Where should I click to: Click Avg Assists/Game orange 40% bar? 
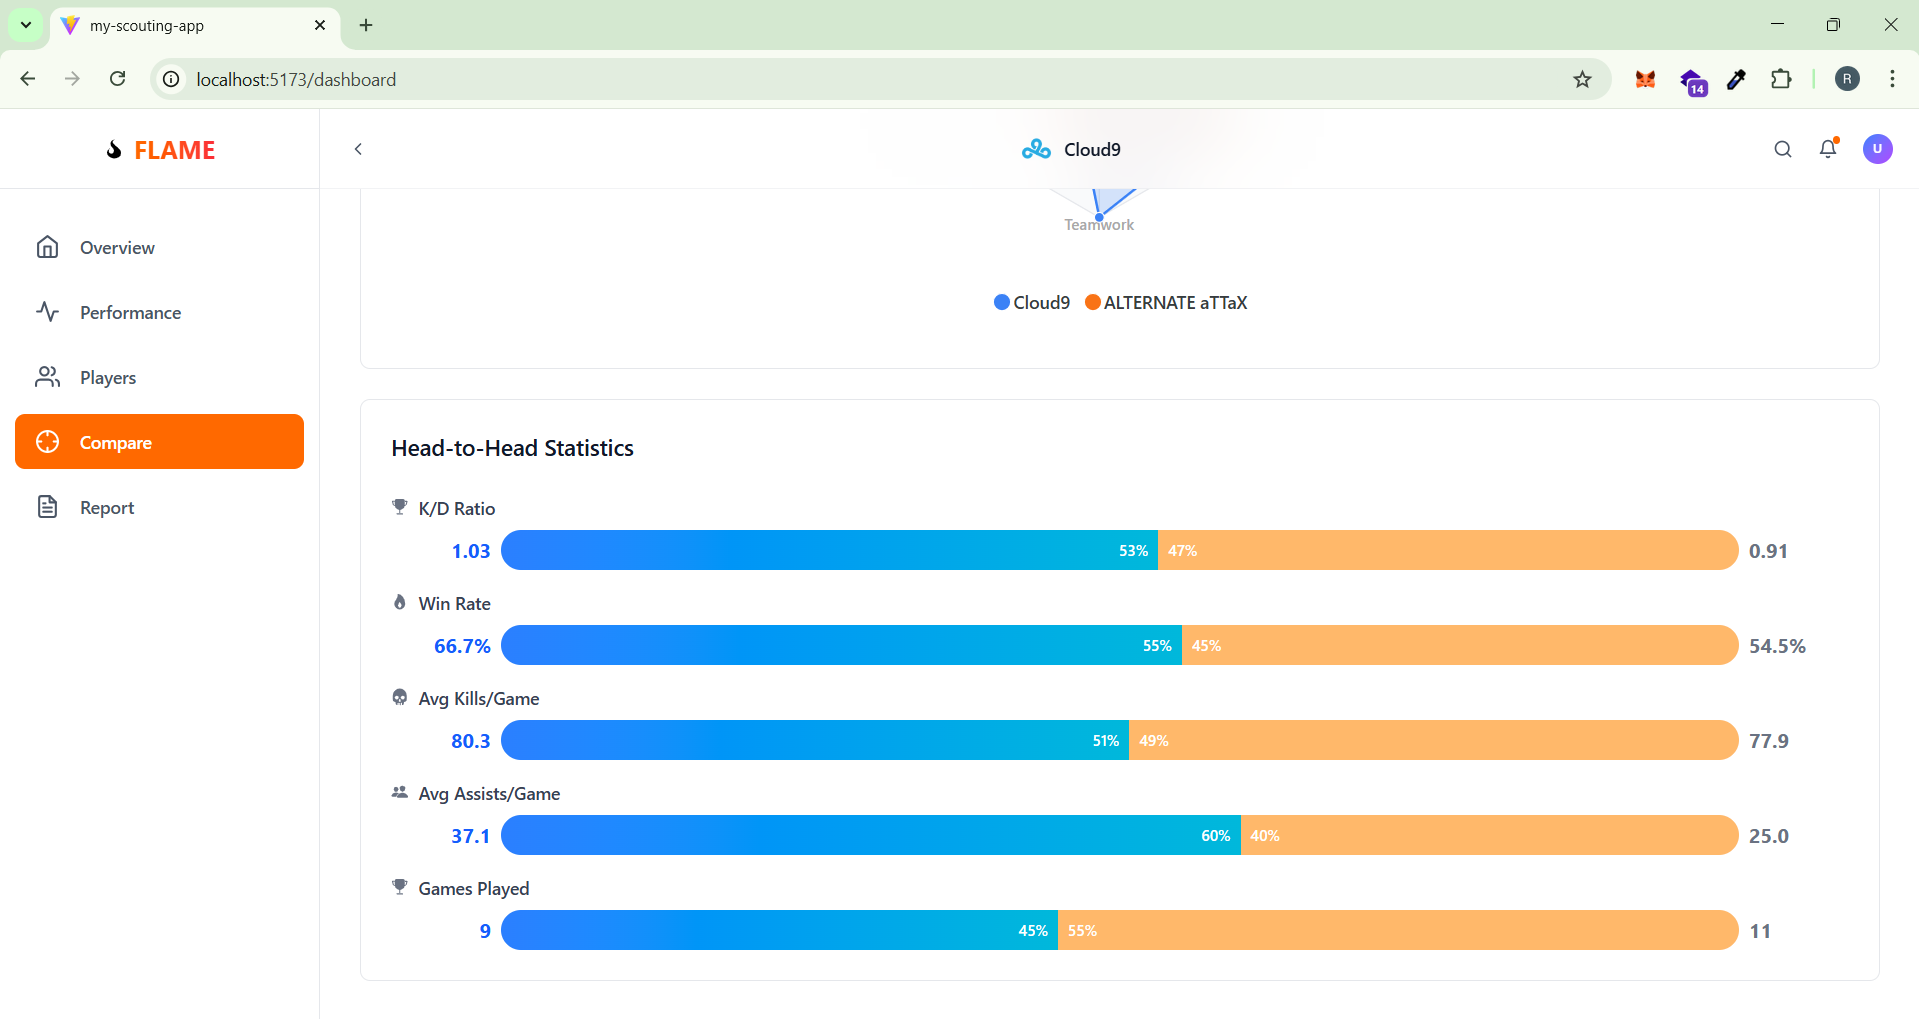(1490, 835)
